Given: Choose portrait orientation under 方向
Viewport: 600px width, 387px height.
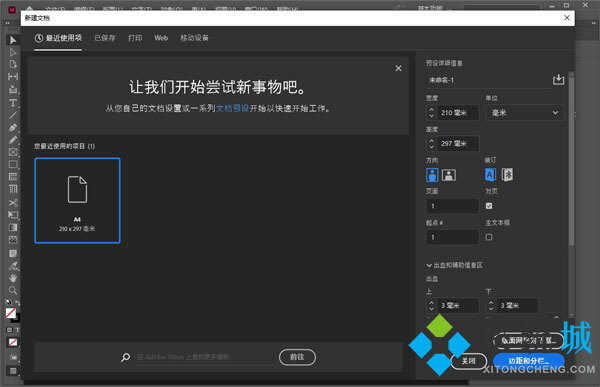Looking at the screenshot, I should (432, 175).
